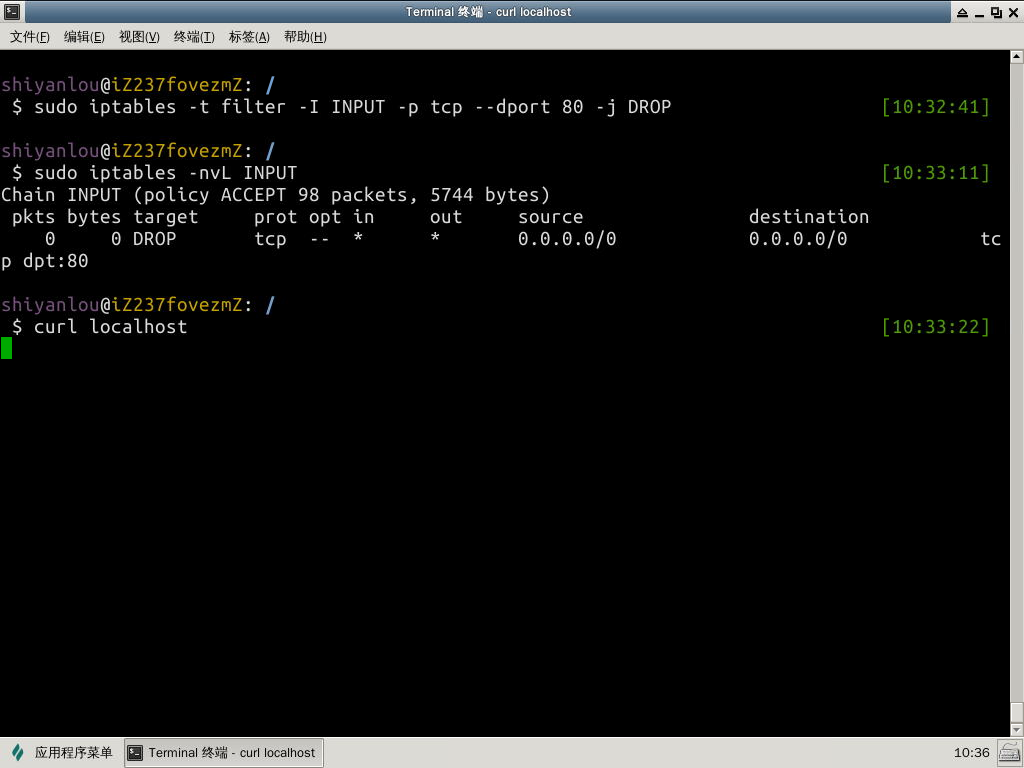The height and width of the screenshot is (768, 1024).
Task: Open the 视图(V) menu
Action: point(139,37)
